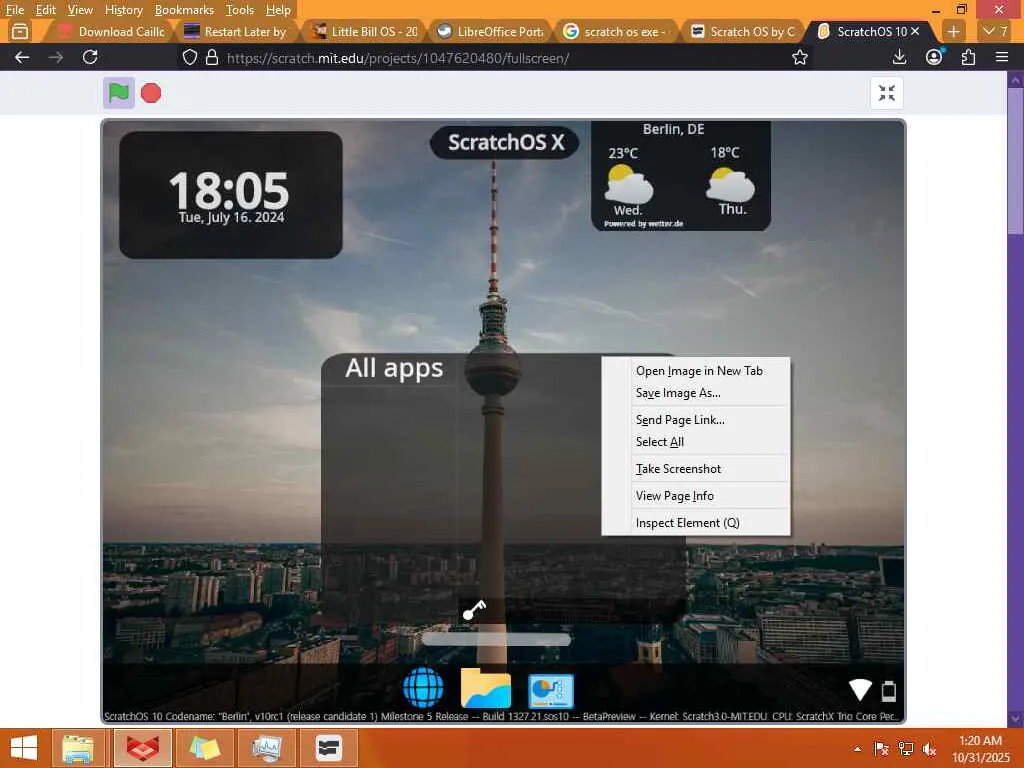Mute volume icon in system tray
Image resolution: width=1024 pixels, height=768 pixels.
point(929,749)
